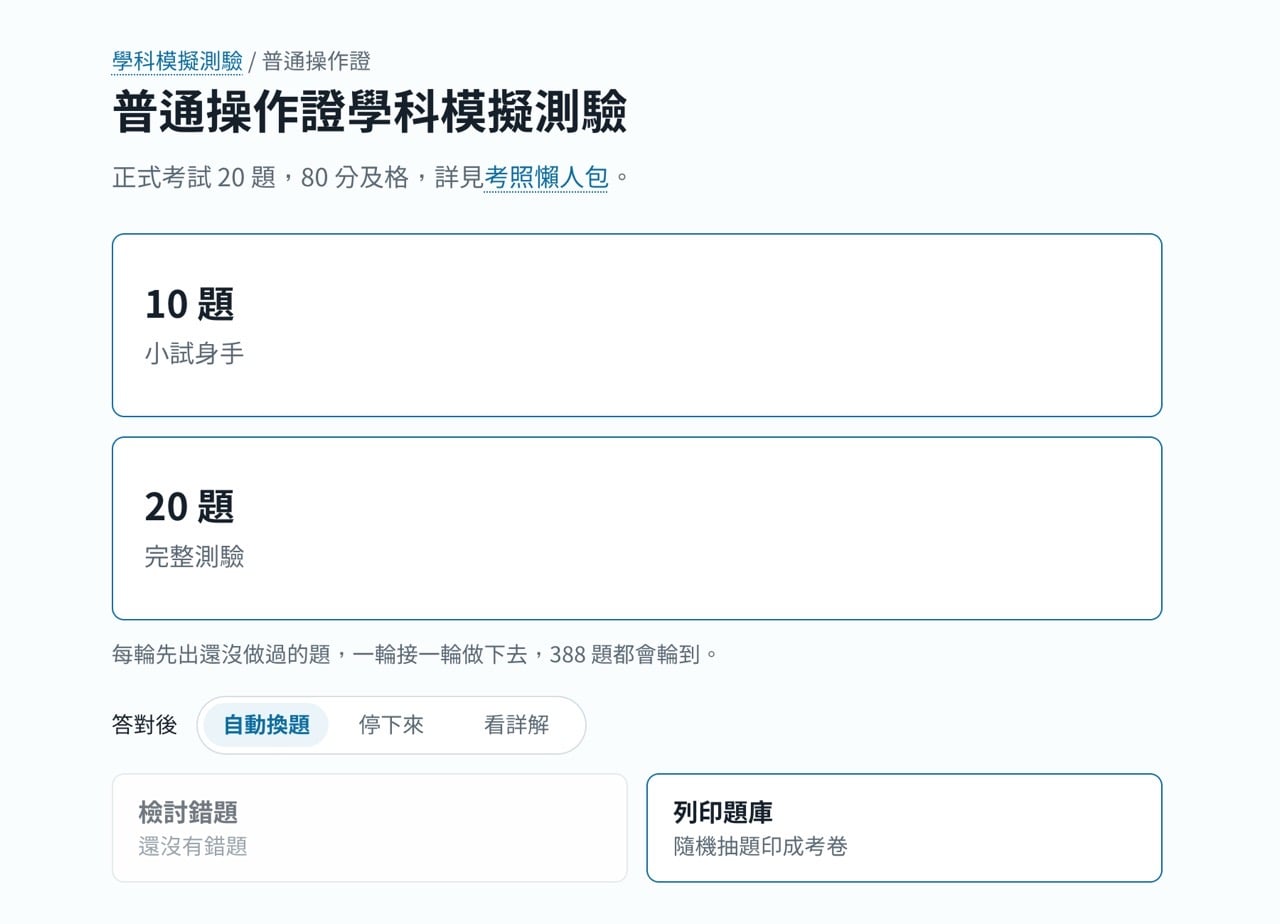Open the 學科模擬測驗 breadcrumb link

tap(177, 61)
